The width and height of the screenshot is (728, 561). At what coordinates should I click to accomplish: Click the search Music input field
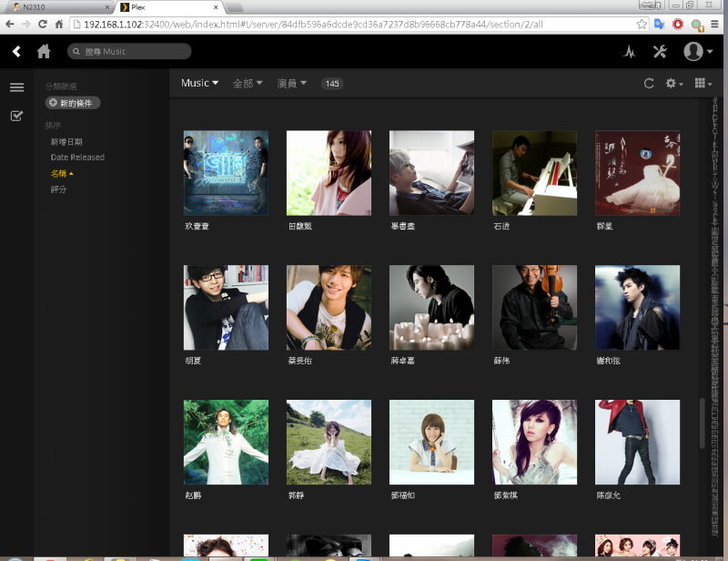click(x=130, y=51)
